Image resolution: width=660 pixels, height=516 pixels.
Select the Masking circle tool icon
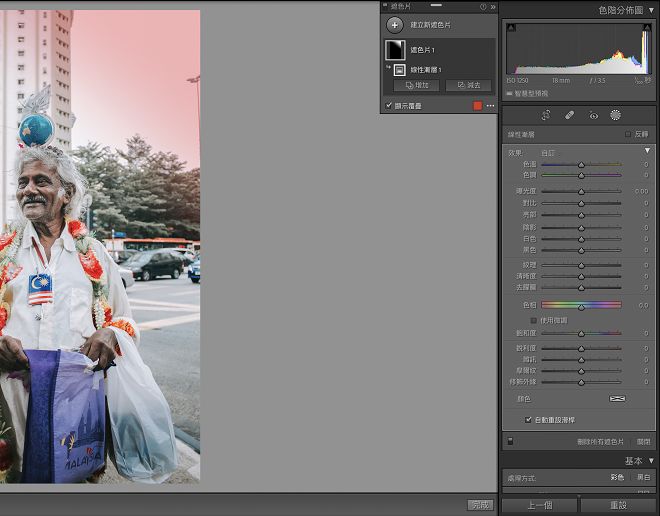tap(615, 115)
